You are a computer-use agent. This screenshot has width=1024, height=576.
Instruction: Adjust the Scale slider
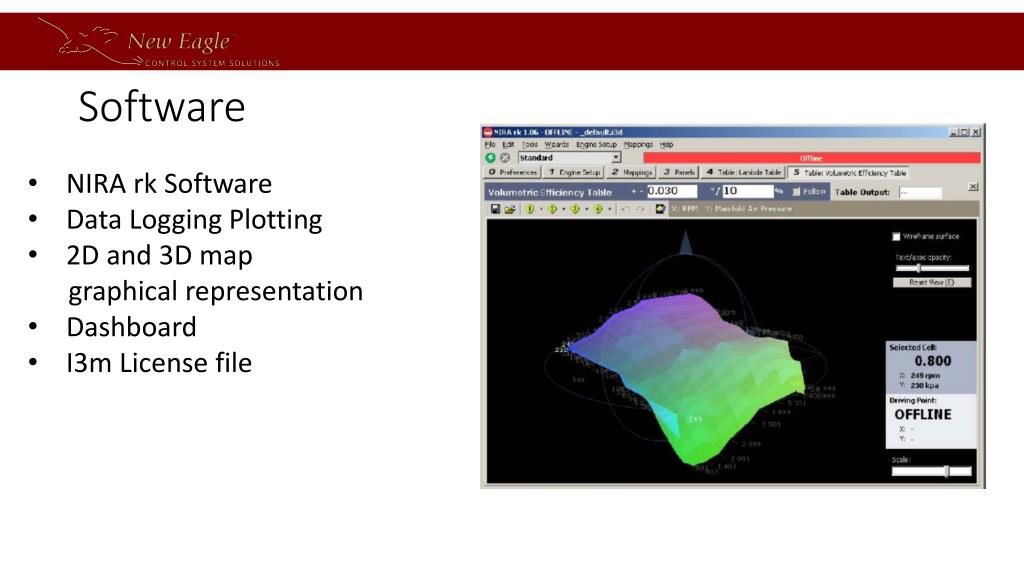pyautogui.click(x=932, y=471)
